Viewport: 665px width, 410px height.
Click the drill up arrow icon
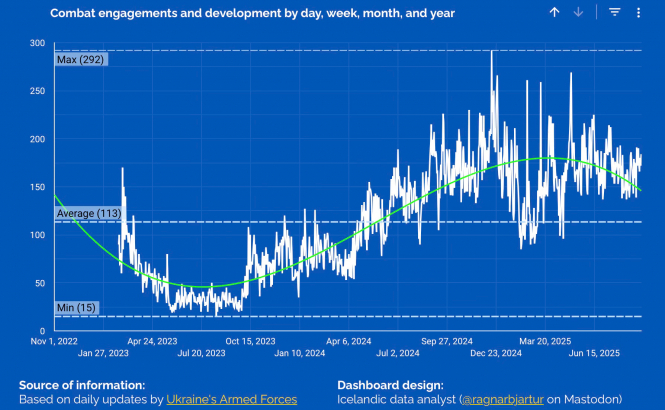555,12
